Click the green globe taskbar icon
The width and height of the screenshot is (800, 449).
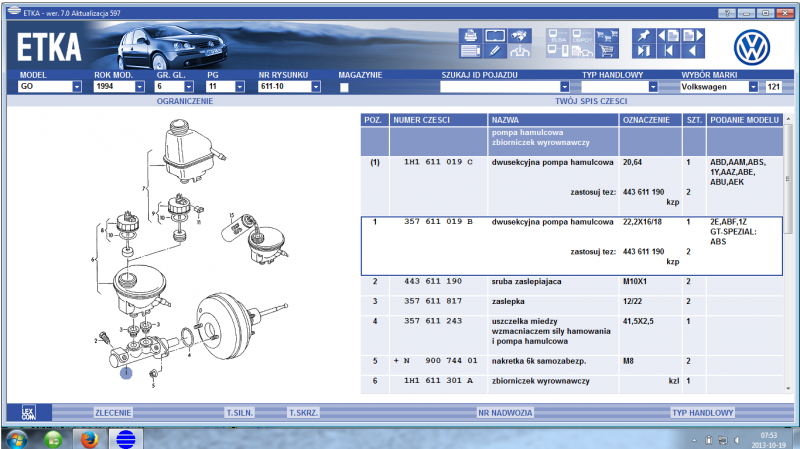click(53, 439)
